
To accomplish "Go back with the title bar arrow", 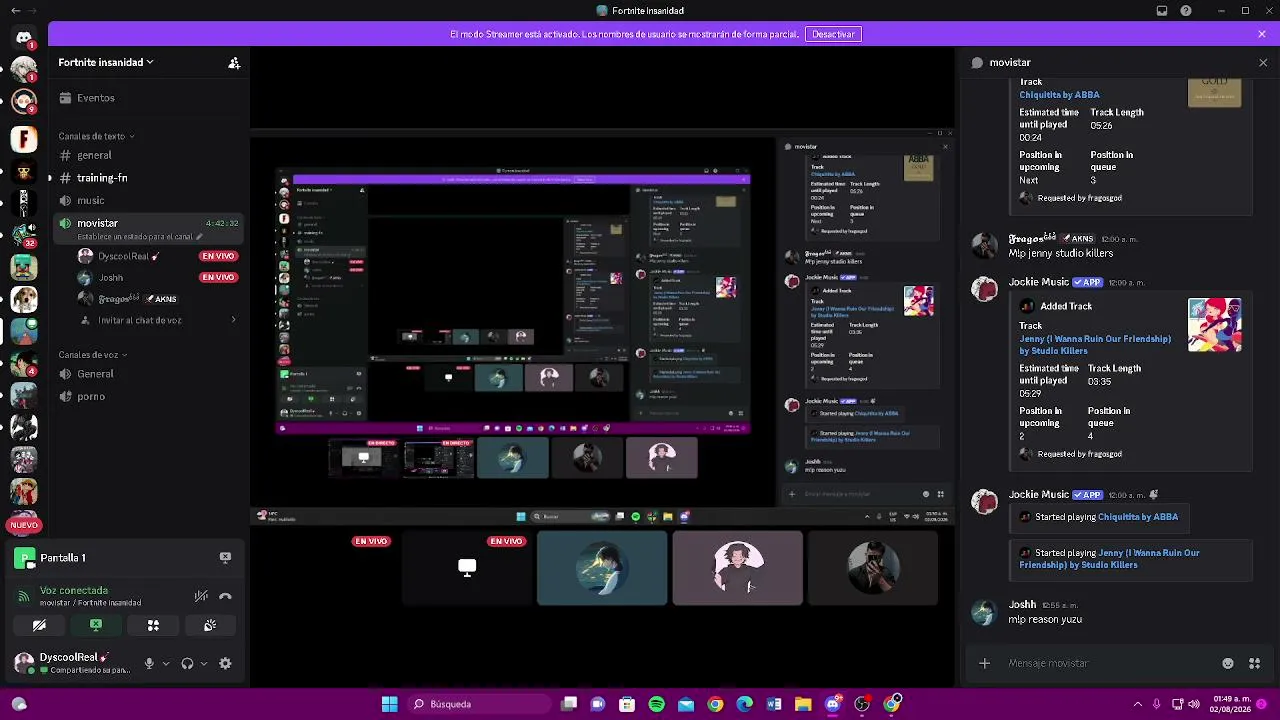I will 15,11.
